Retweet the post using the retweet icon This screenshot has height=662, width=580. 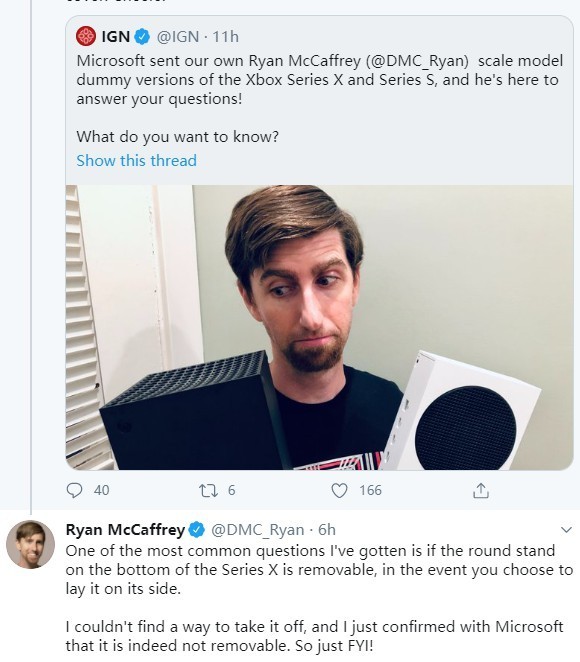coord(208,491)
